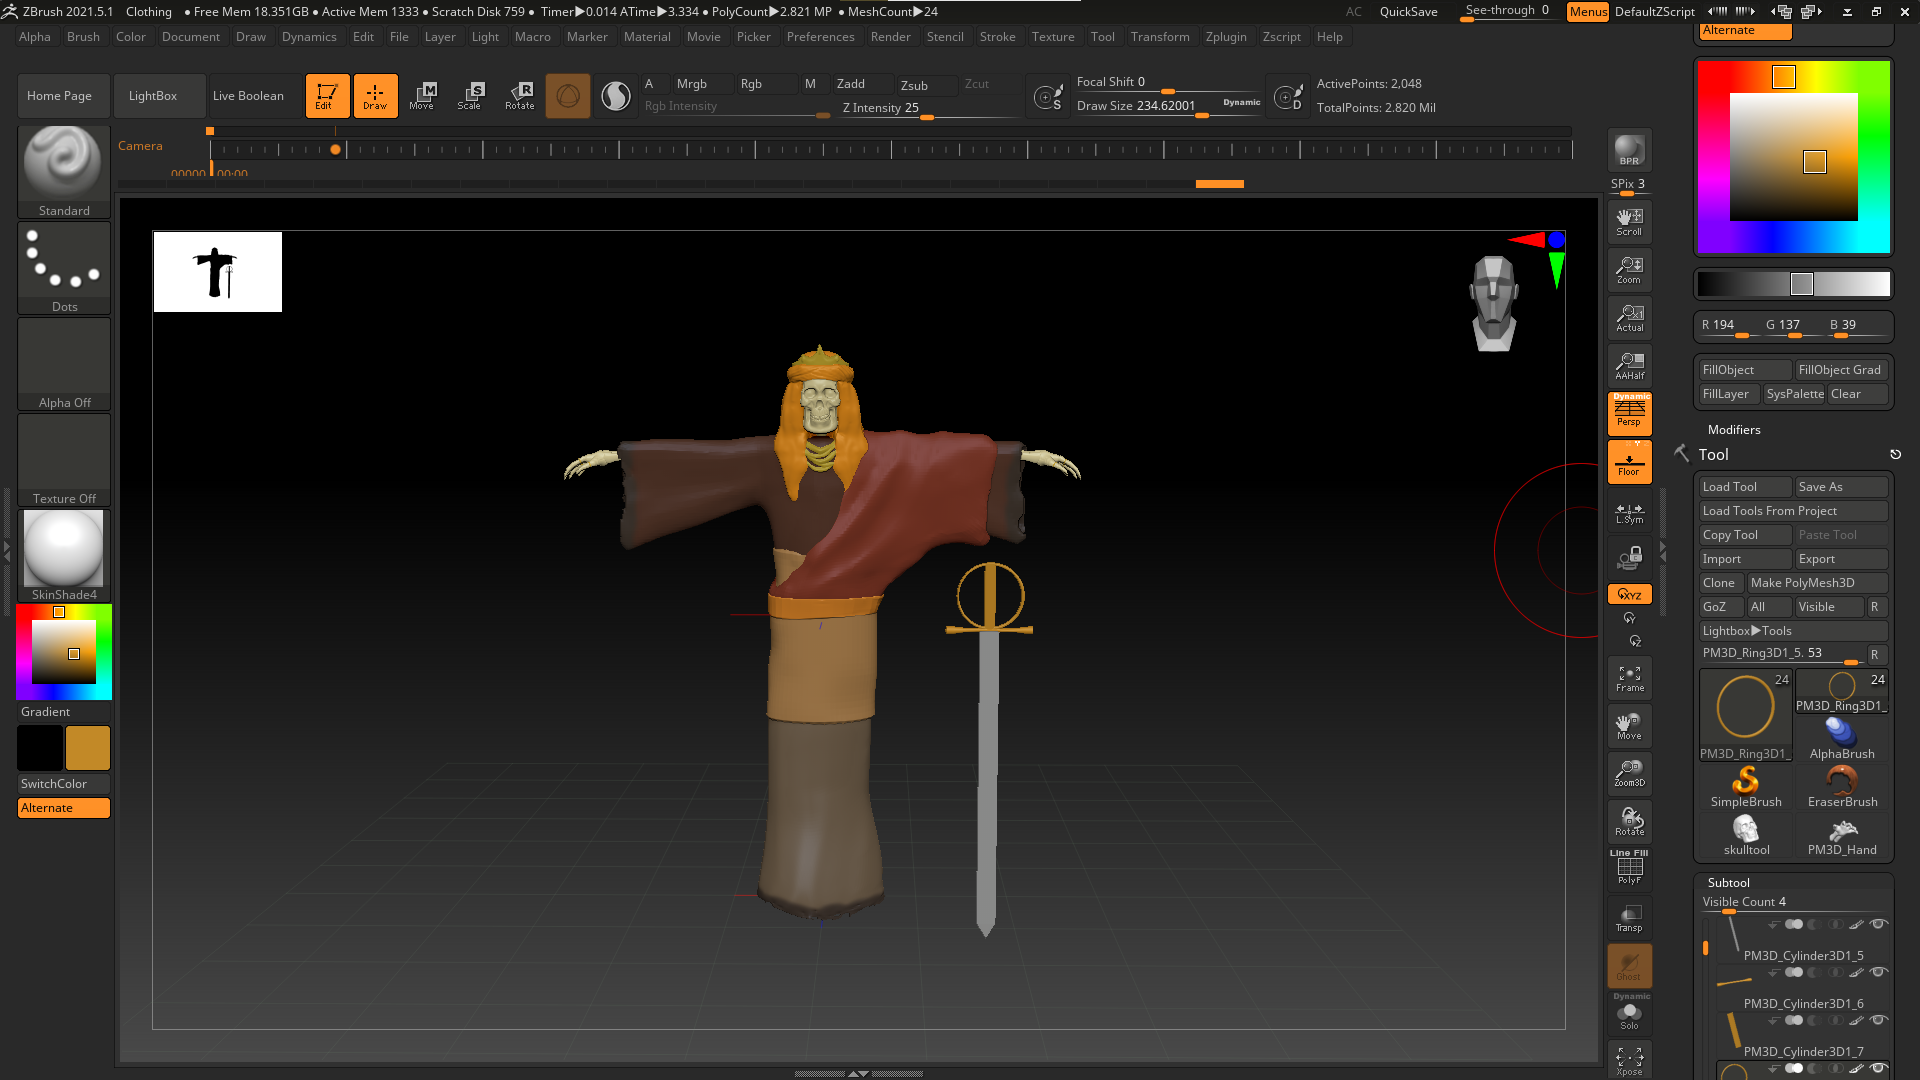Select the Scale transform tool
The height and width of the screenshot is (1080, 1920).
click(470, 96)
